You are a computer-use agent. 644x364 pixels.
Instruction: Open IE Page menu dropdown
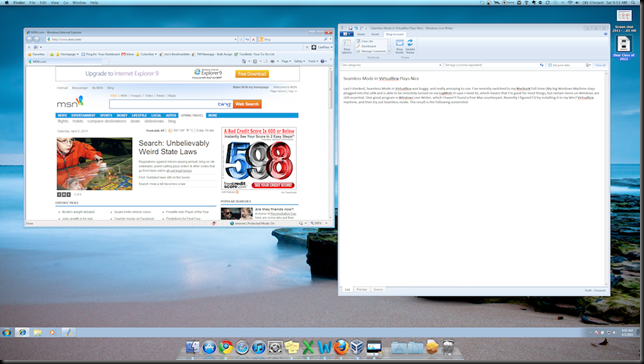click(285, 61)
